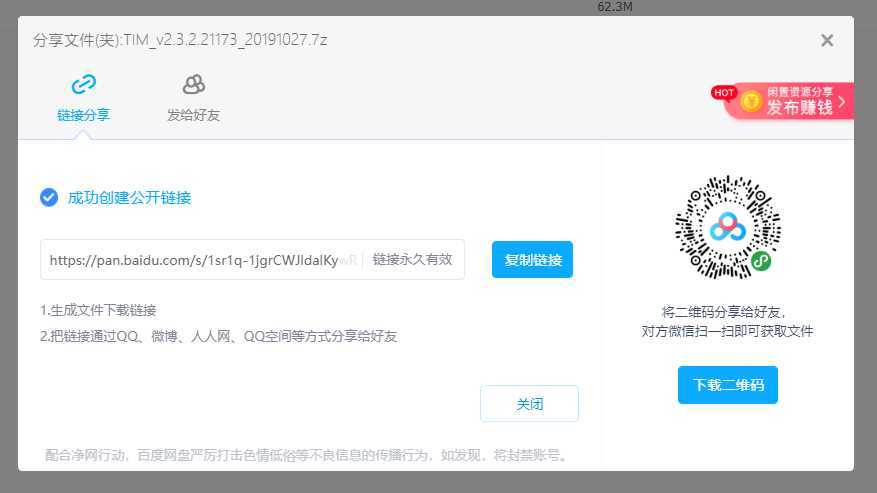
Task: Close the share dialog with X
Action: (x=827, y=40)
